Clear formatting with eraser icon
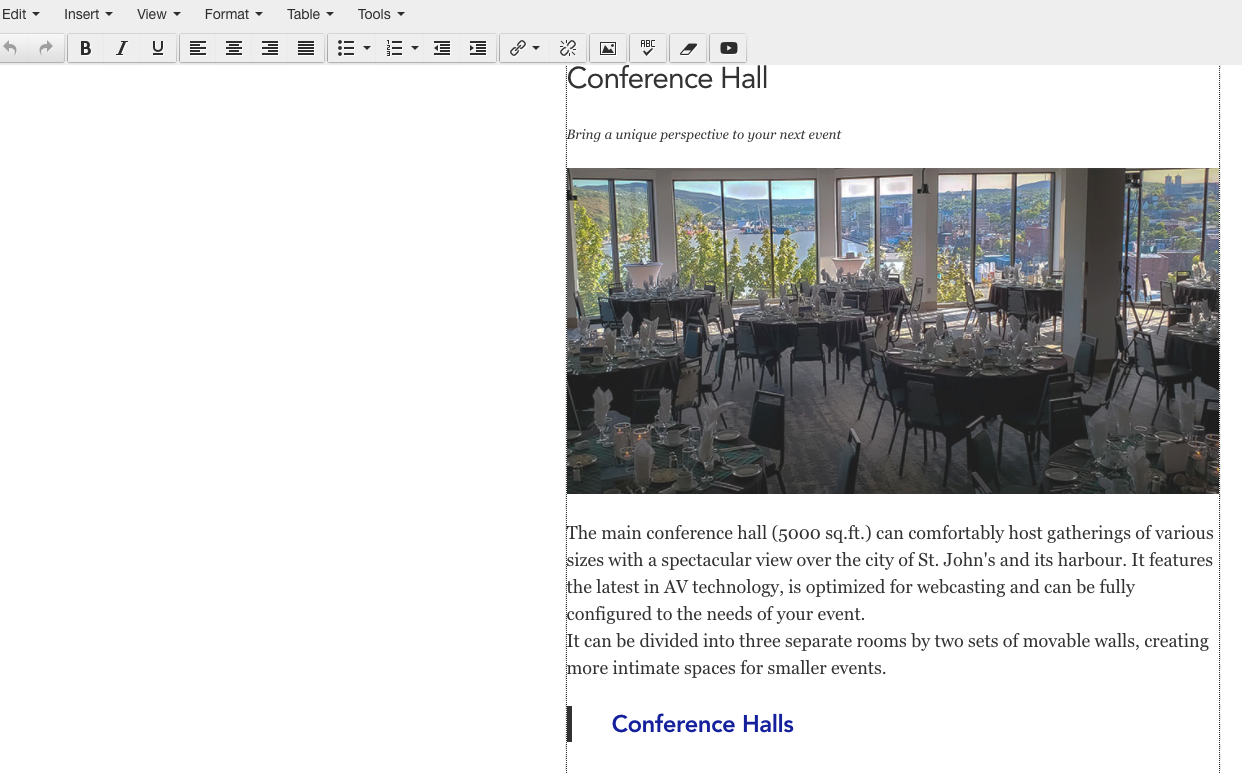Screen dimensions: 1242x774 [688, 48]
